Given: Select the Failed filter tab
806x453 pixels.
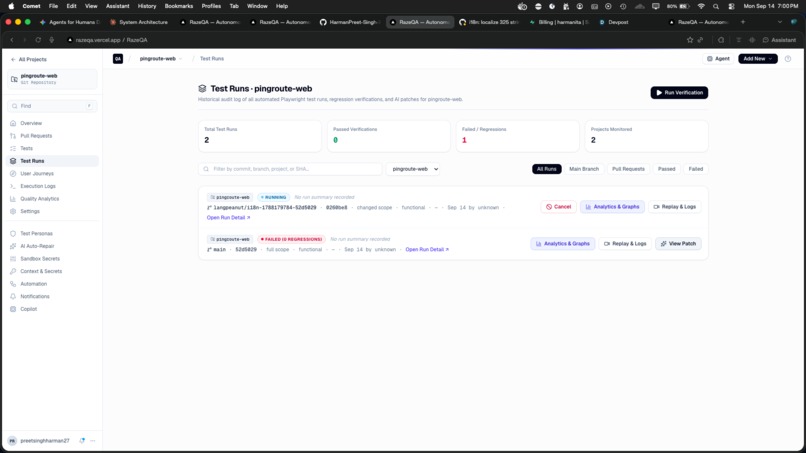Looking at the screenshot, I should point(695,169).
